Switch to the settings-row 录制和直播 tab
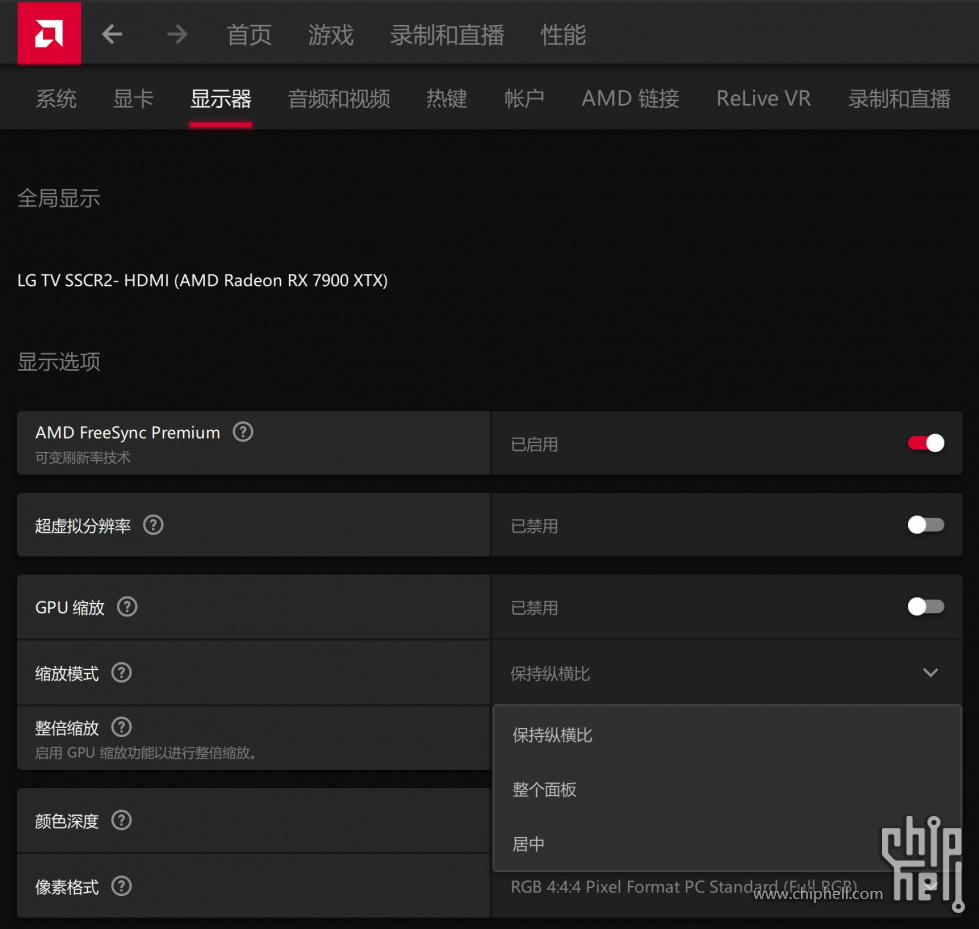The width and height of the screenshot is (979, 929). (x=900, y=99)
